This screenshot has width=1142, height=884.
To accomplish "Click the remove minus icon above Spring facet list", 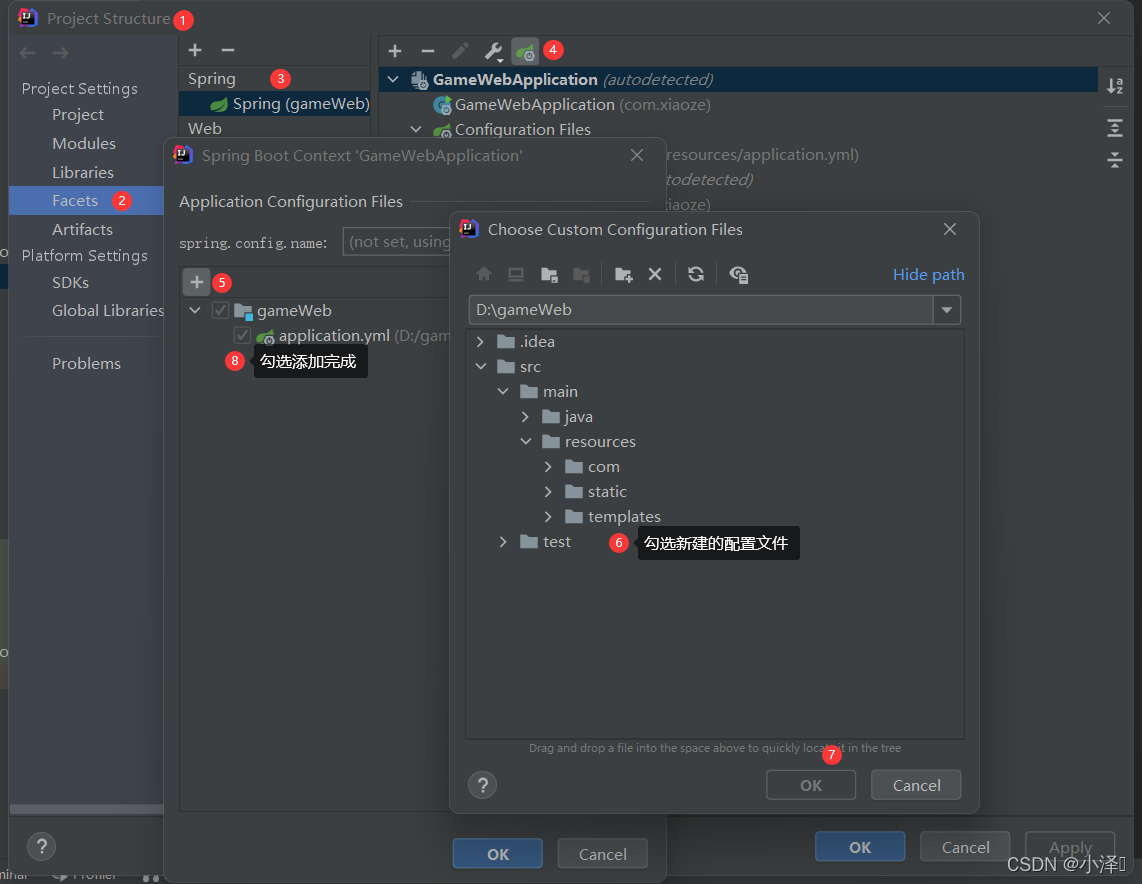I will 228,50.
